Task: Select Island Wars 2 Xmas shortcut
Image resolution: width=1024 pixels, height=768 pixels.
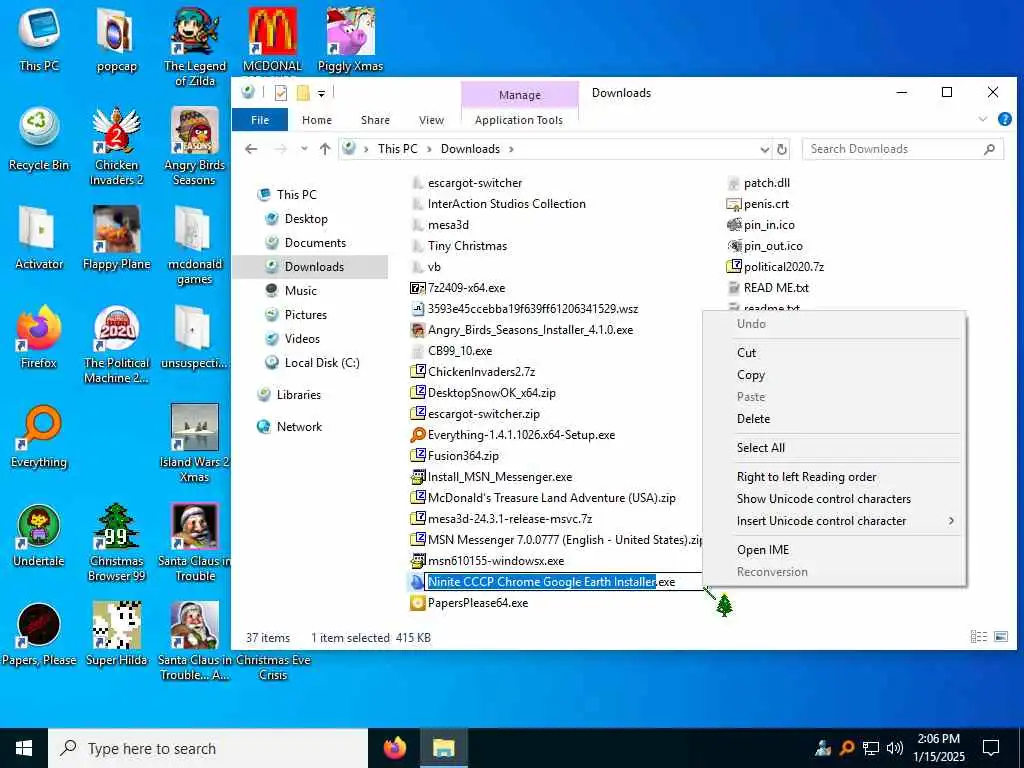Action: 195,444
